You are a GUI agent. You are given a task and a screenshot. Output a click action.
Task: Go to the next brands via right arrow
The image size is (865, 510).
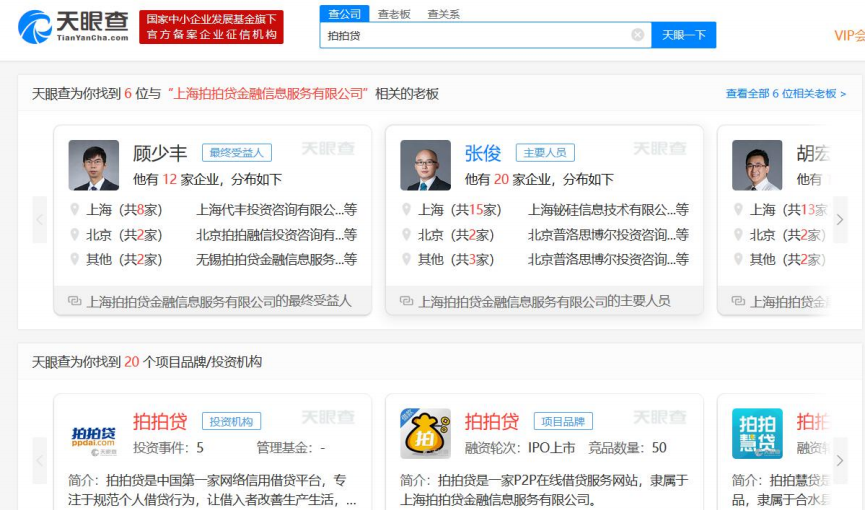(840, 460)
